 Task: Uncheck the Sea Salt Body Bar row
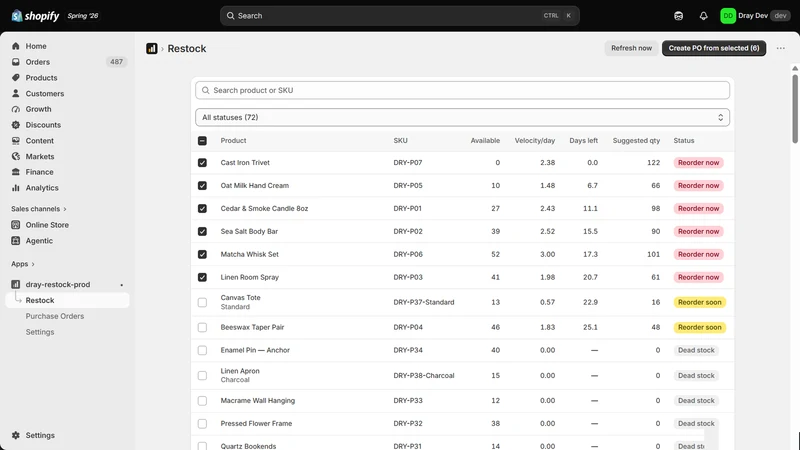203,232
